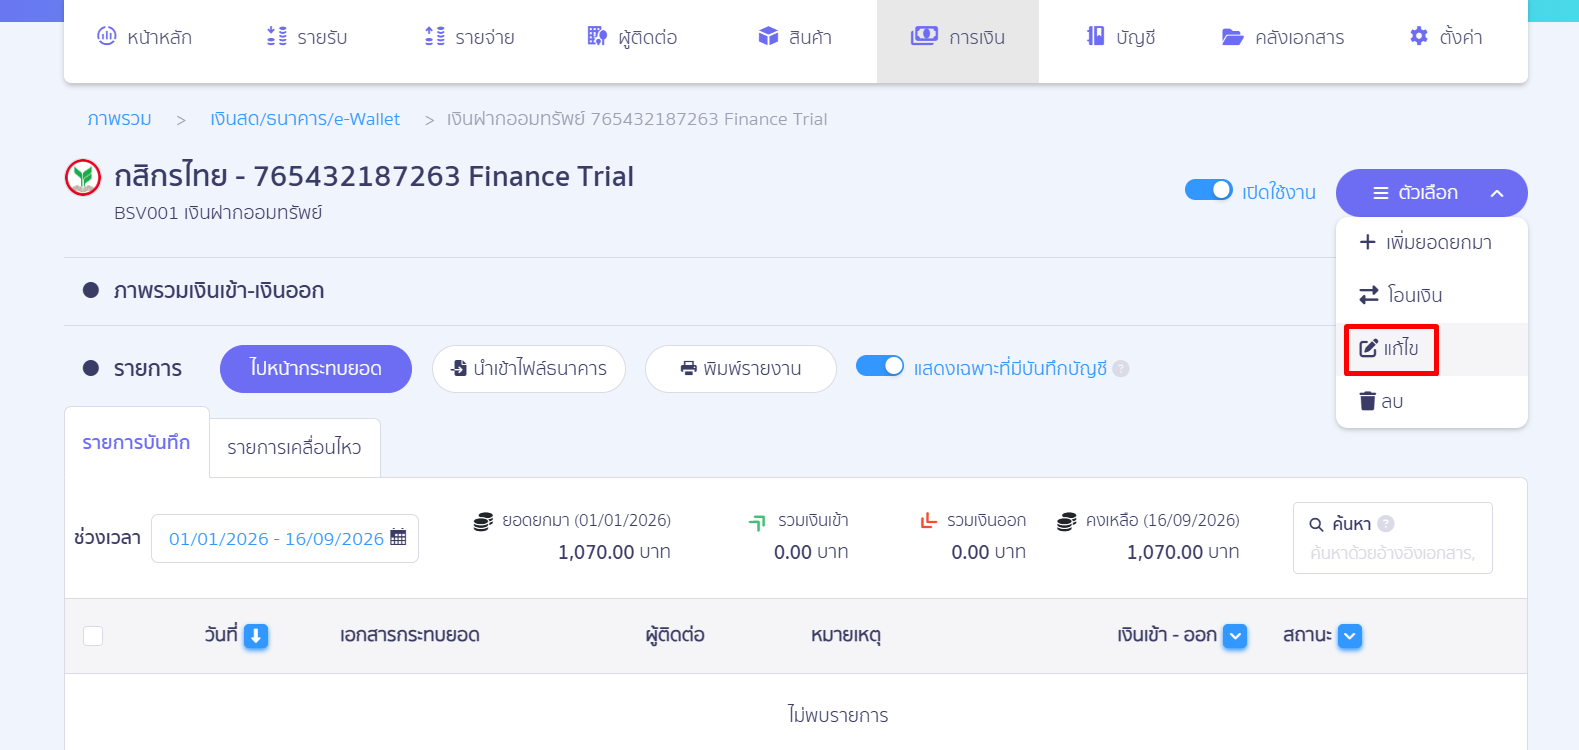This screenshot has height=750, width=1579.
Task: Switch to รายการบันทึก tab
Action: pos(137,442)
